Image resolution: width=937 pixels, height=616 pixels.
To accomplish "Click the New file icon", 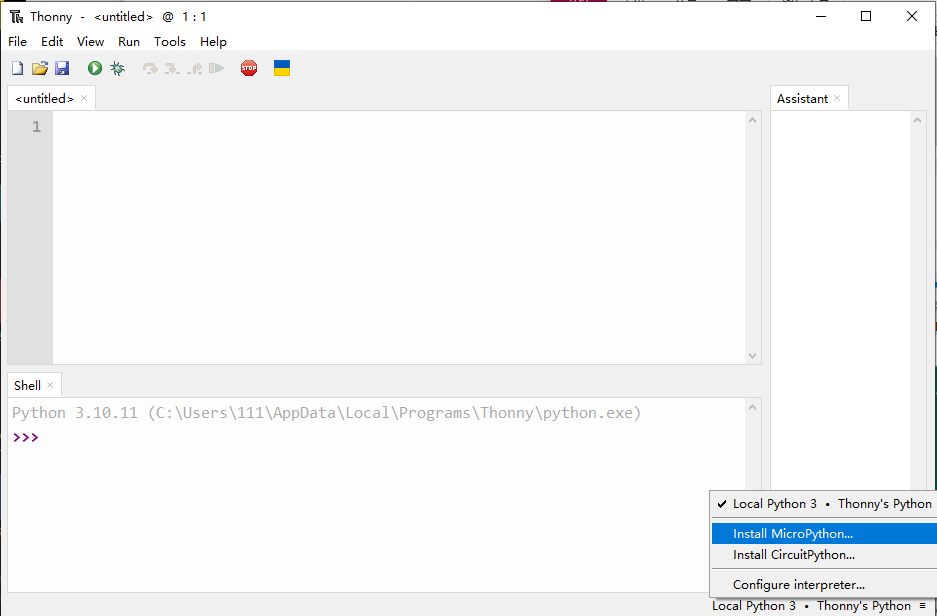I will (17, 68).
